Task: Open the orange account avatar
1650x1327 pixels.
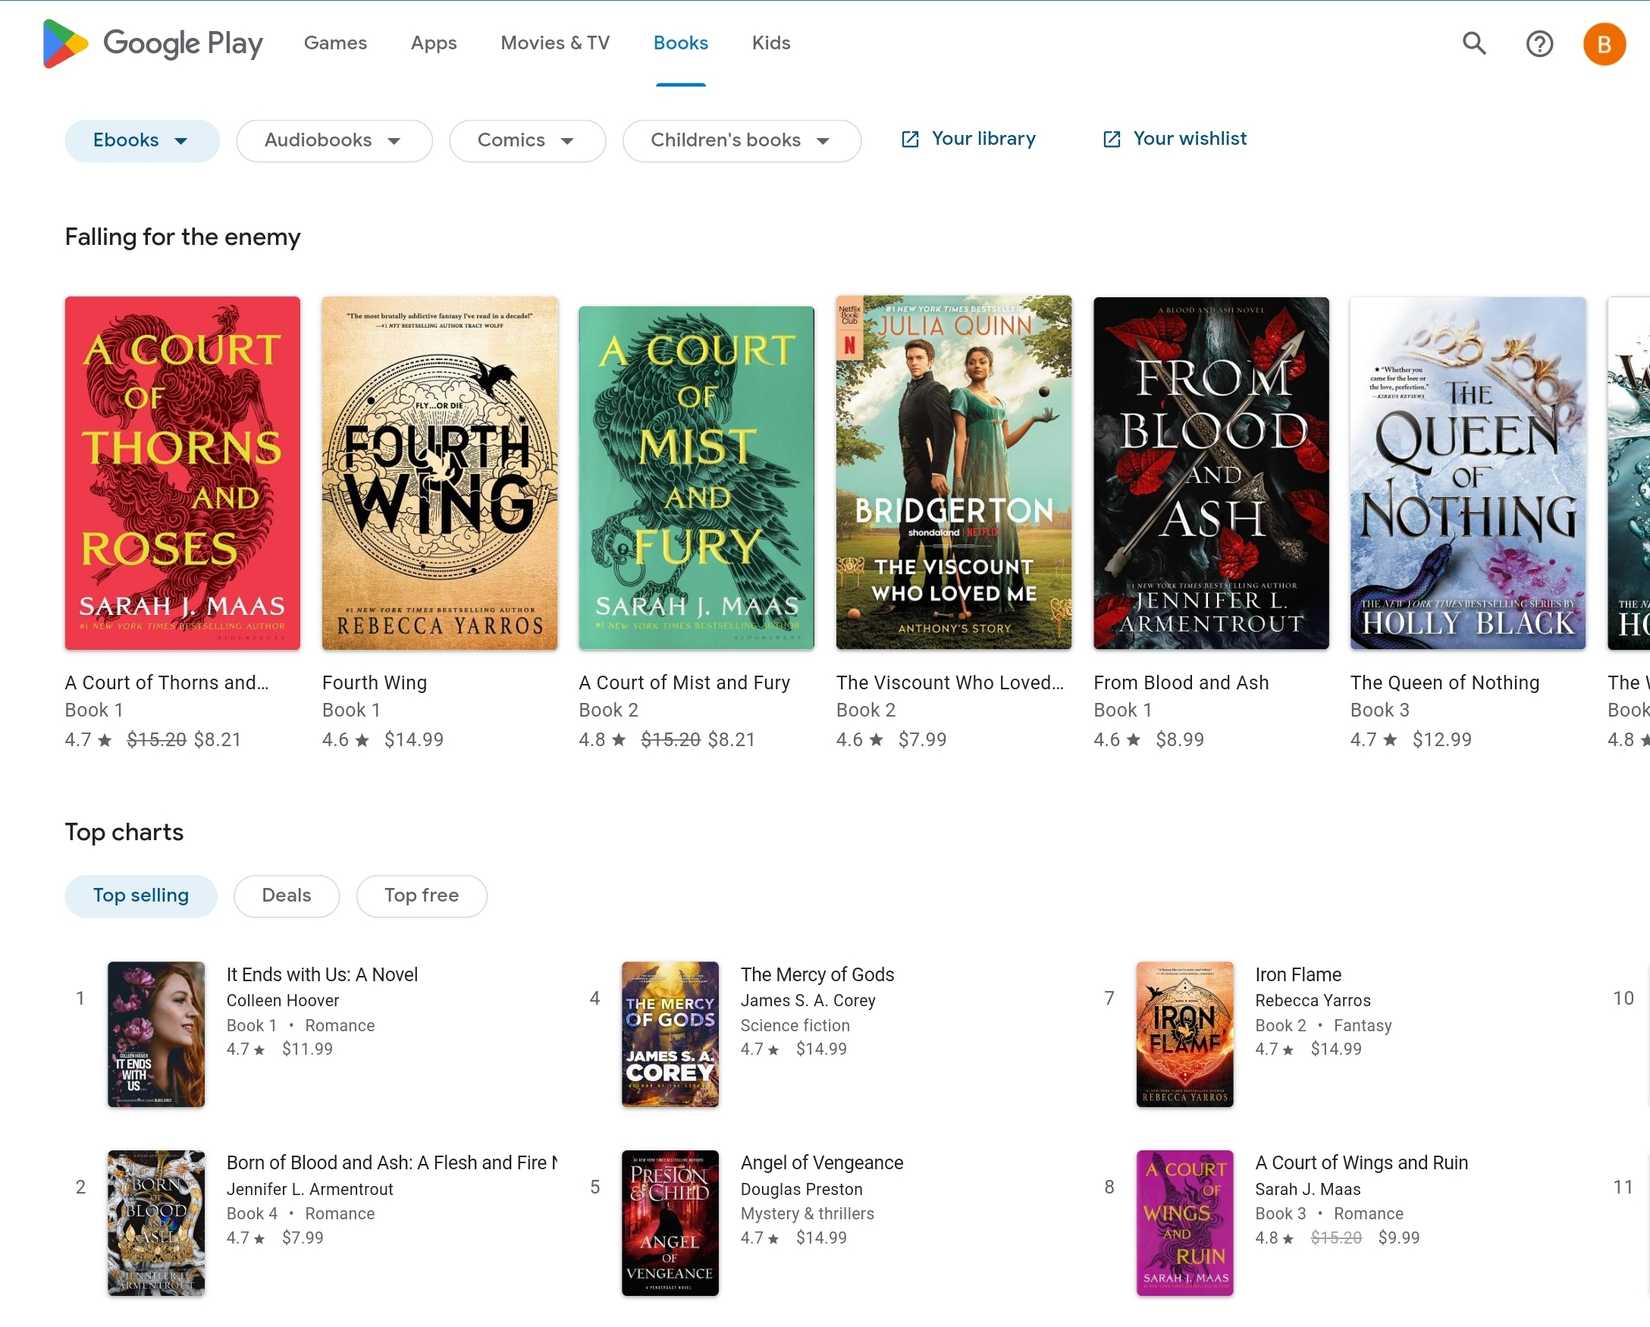Action: pos(1603,44)
